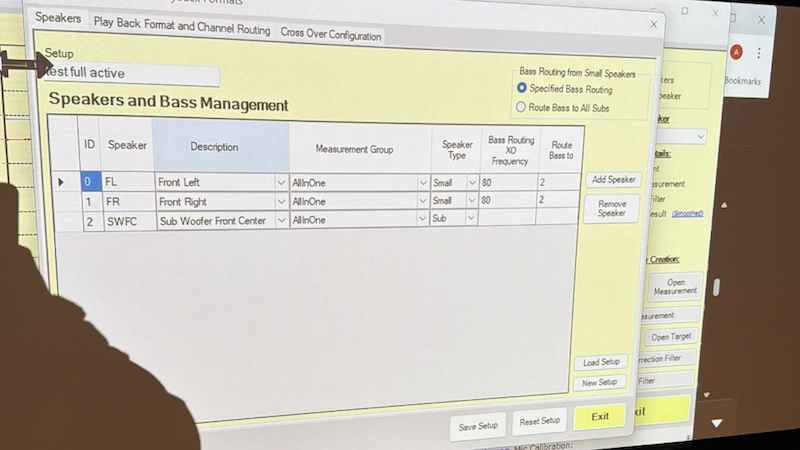Viewport: 800px width, 450px height.
Task: Open the Cross Over Configuration tab
Action: click(x=330, y=35)
